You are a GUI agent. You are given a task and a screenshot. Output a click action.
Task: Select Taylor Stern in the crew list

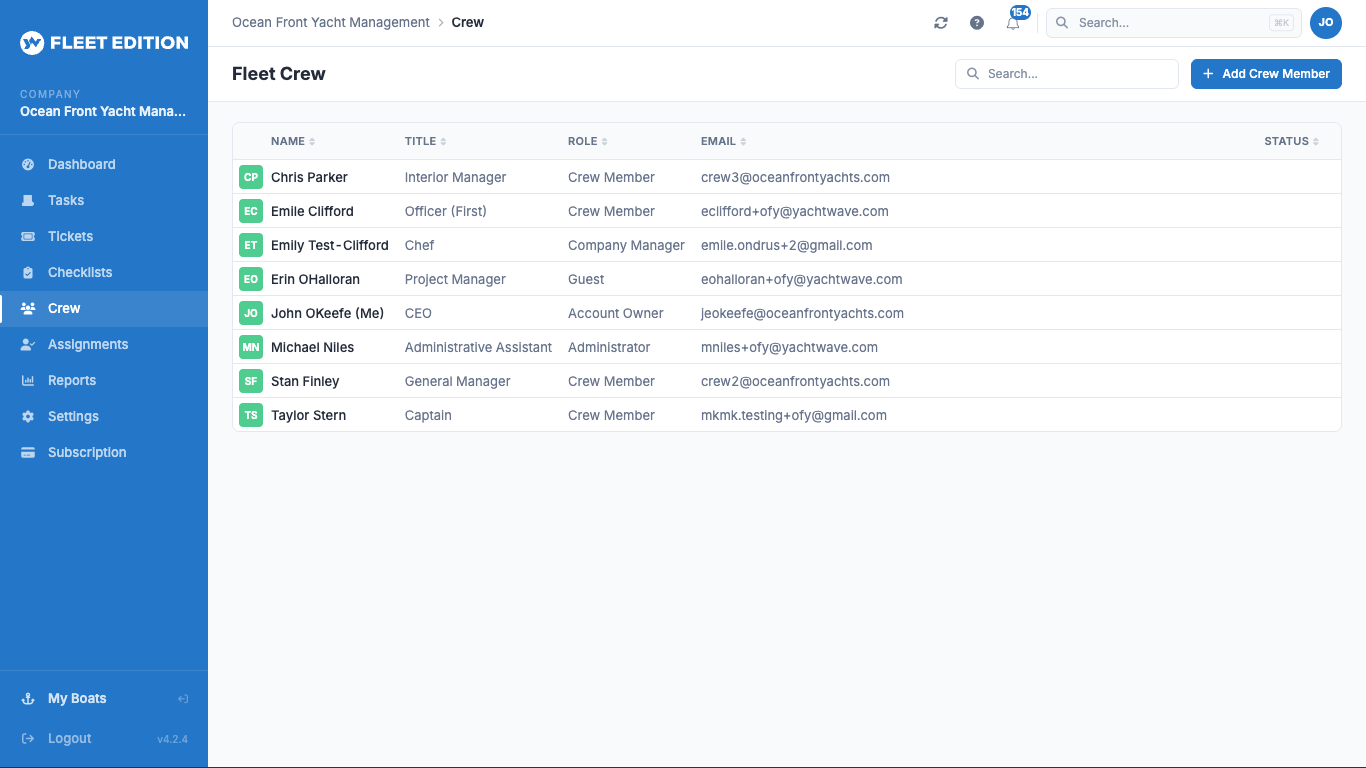pos(308,415)
